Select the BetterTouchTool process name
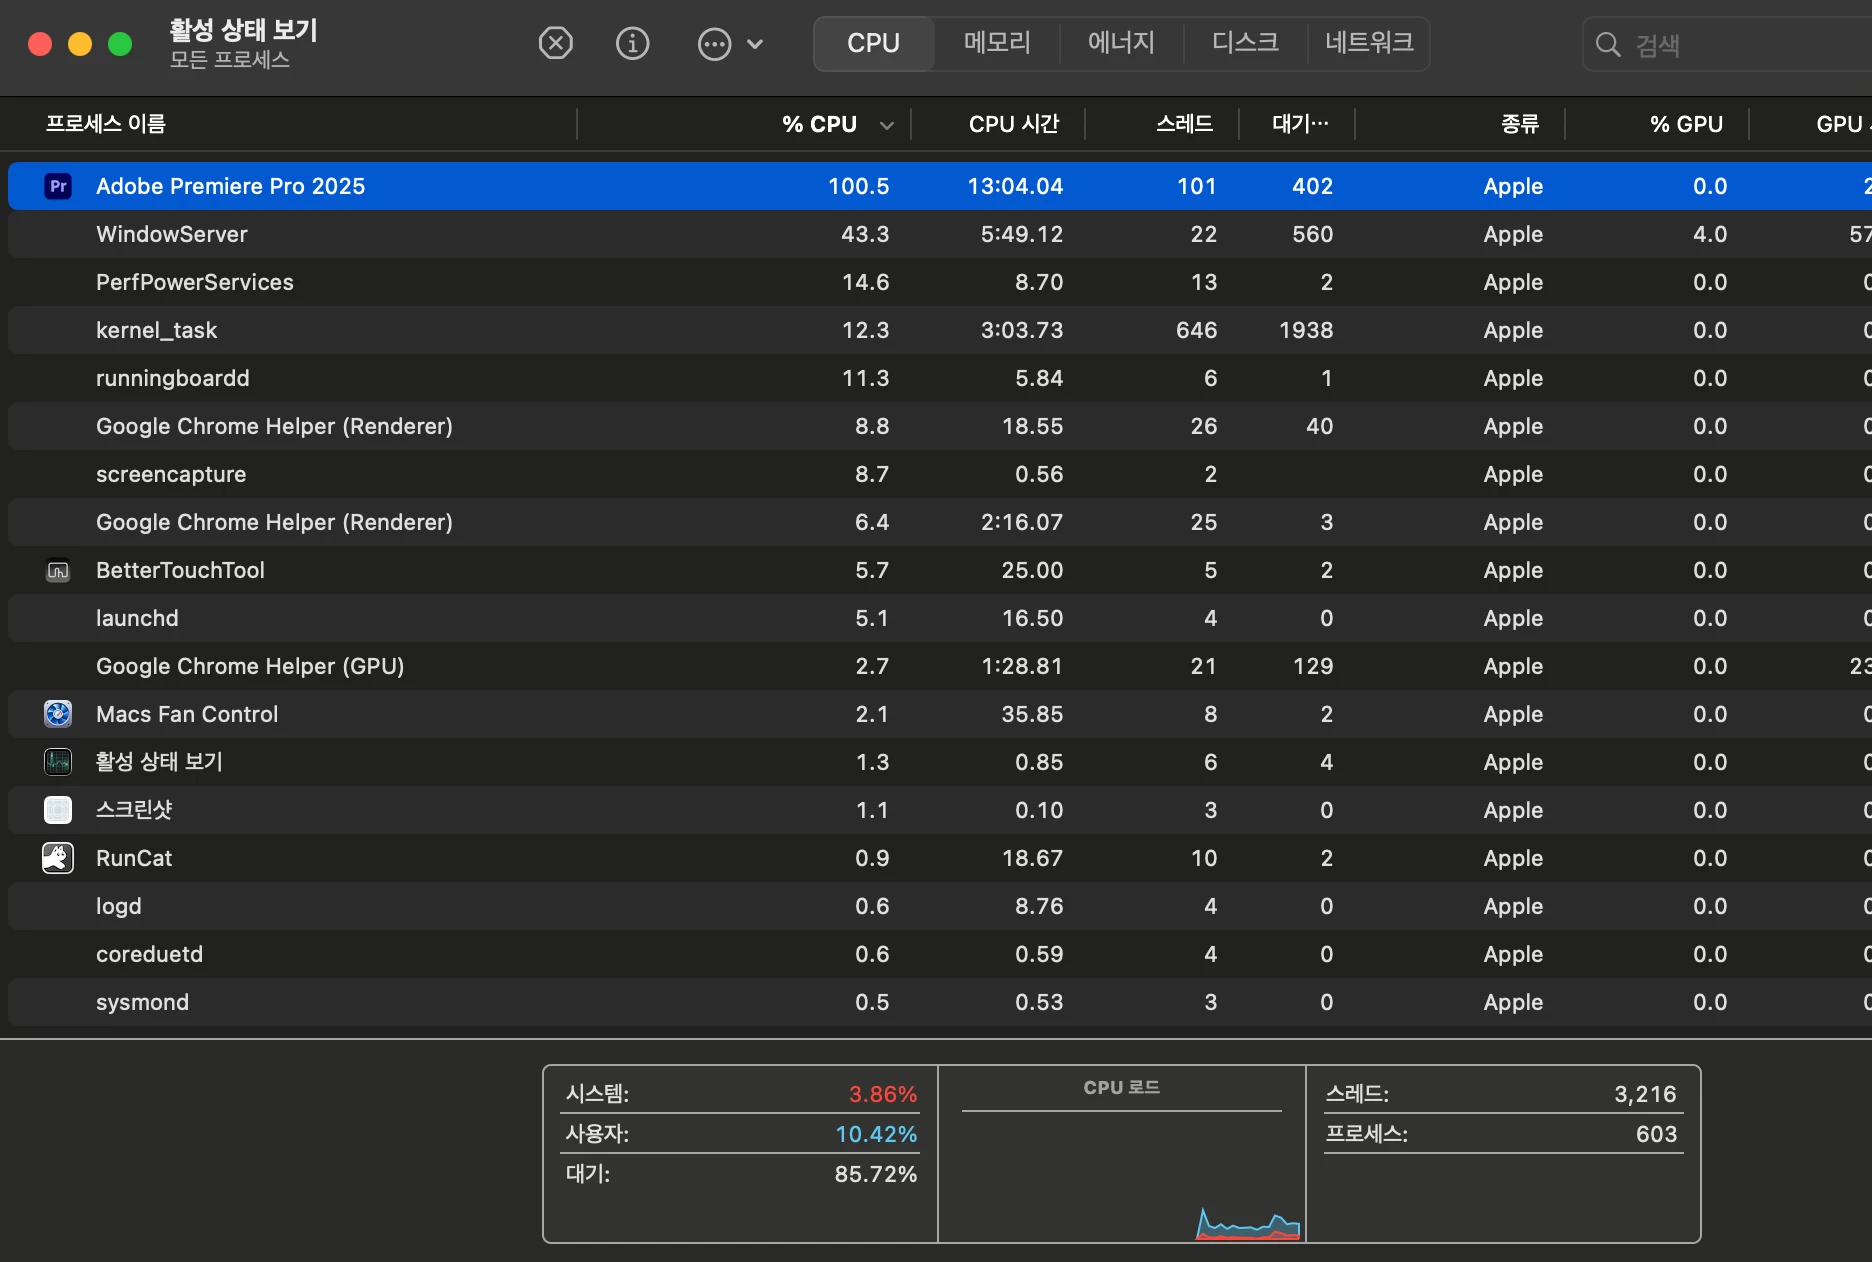This screenshot has width=1872, height=1262. 180,570
